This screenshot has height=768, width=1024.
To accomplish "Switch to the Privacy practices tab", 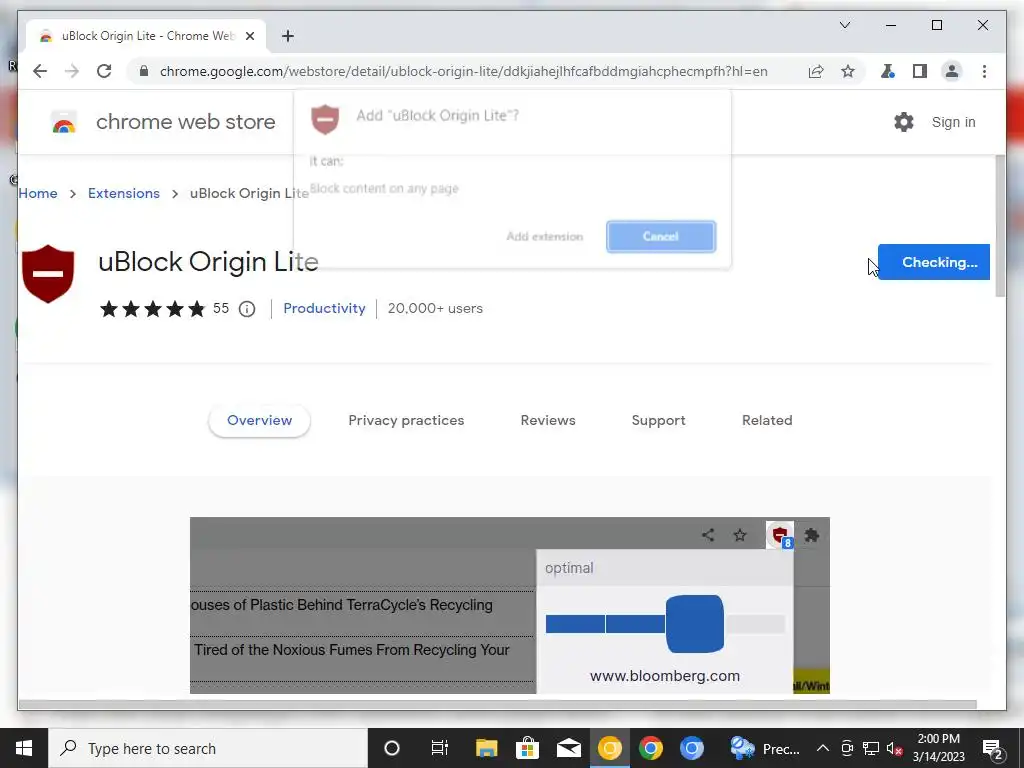I will [x=406, y=421].
